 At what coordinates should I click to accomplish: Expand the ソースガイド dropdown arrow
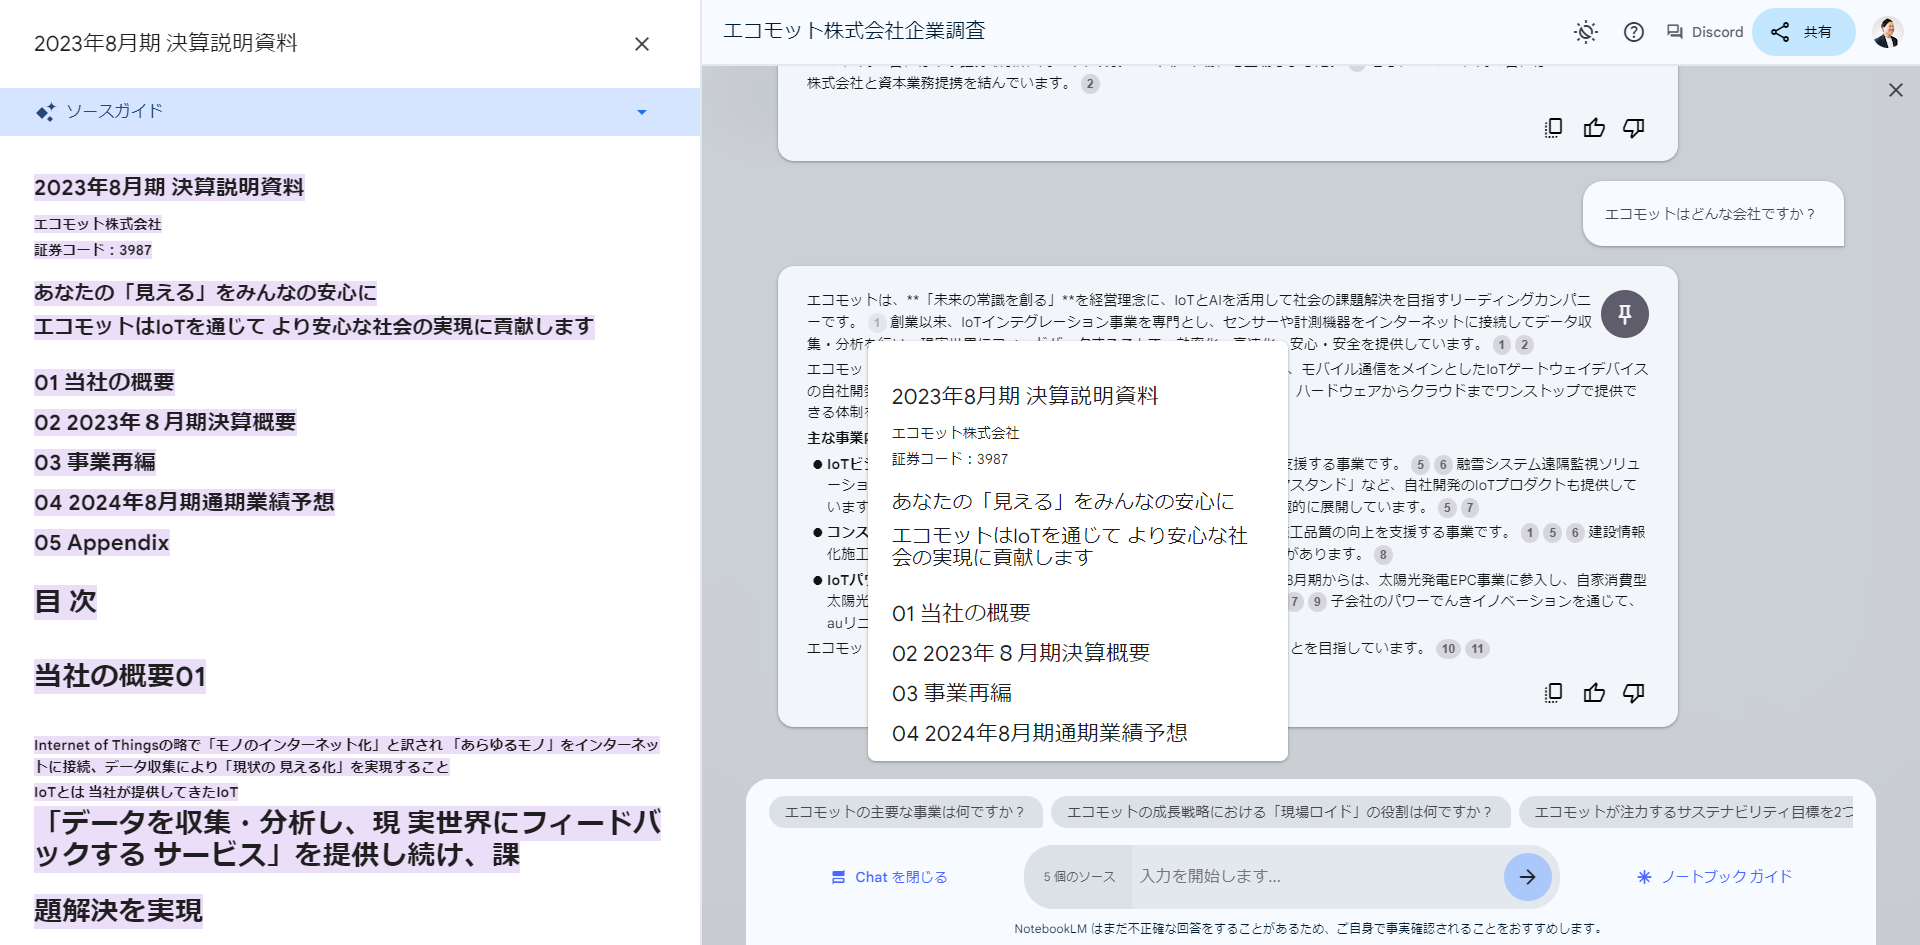pyautogui.click(x=642, y=112)
